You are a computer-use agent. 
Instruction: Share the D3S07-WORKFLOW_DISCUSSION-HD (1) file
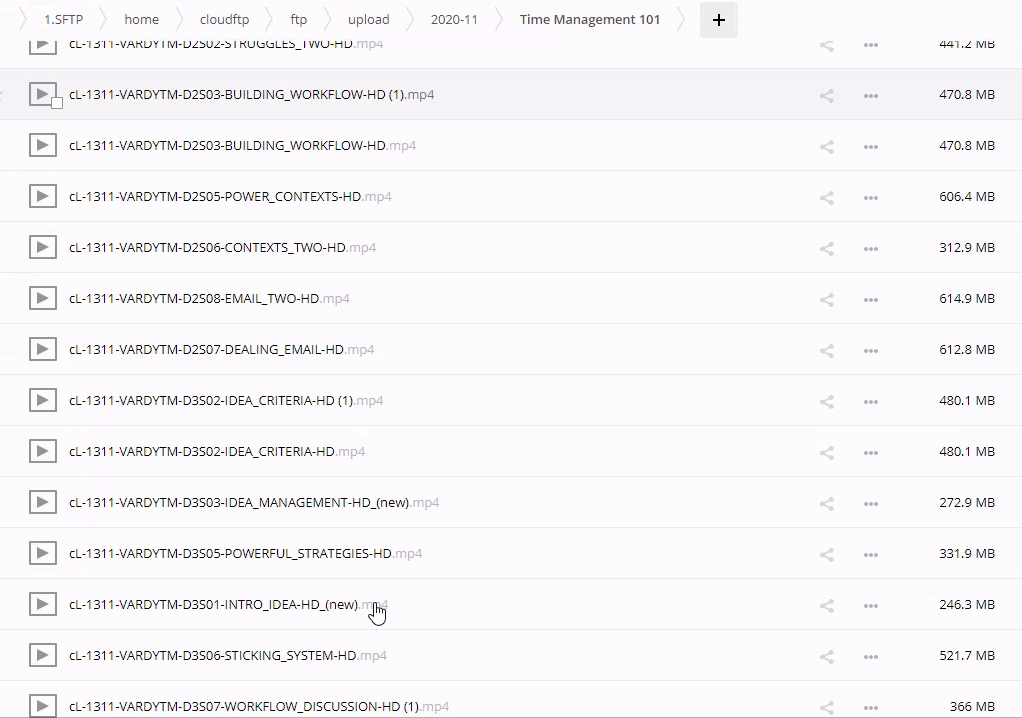(x=826, y=707)
